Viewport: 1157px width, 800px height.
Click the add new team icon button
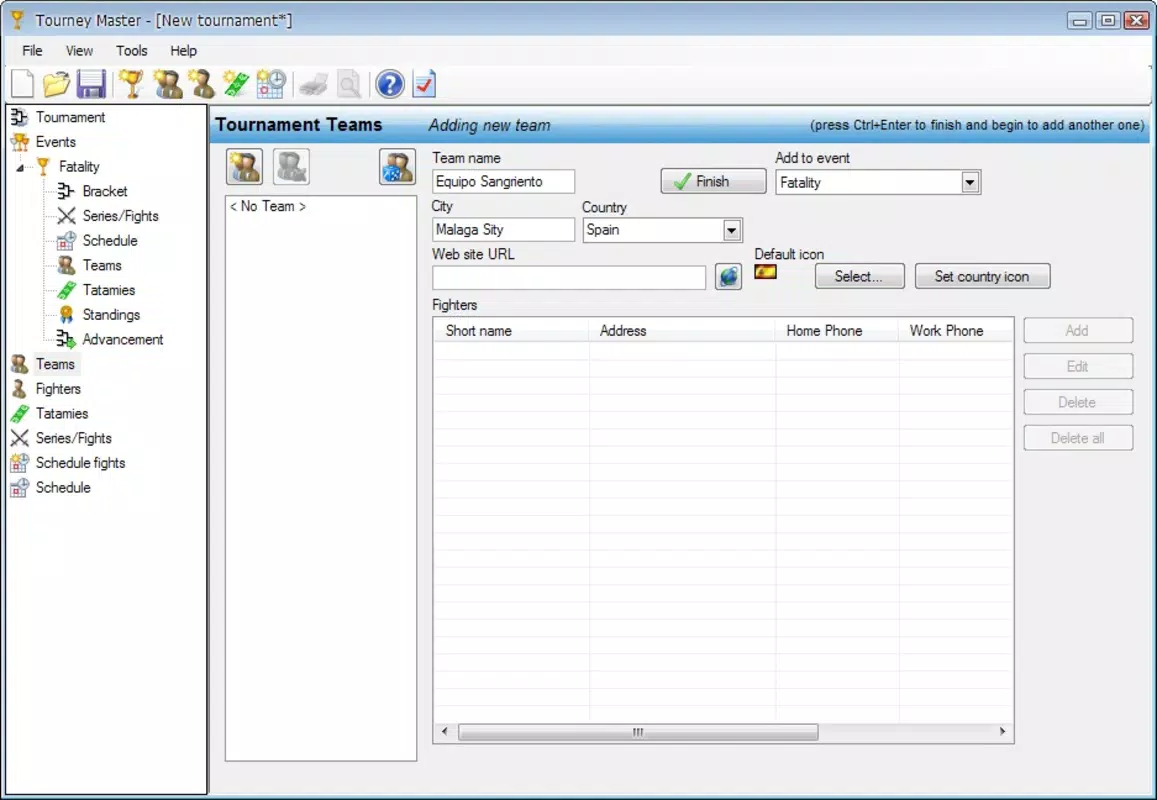[245, 167]
